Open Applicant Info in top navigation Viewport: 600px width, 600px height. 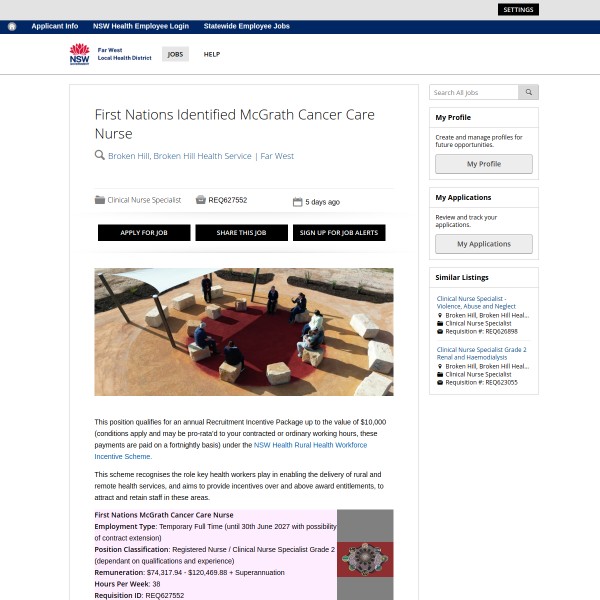(x=55, y=26)
